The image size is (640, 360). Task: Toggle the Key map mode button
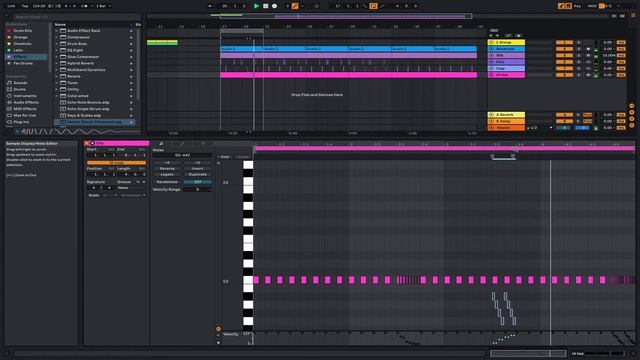pos(577,6)
